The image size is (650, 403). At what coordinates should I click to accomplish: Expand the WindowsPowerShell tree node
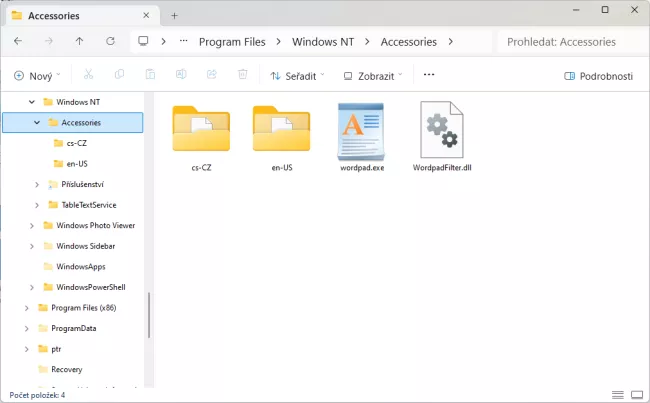pyautogui.click(x=32, y=287)
